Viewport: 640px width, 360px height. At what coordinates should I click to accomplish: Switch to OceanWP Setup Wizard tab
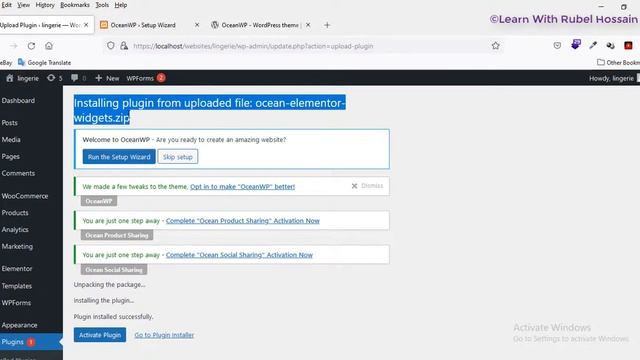click(x=143, y=25)
